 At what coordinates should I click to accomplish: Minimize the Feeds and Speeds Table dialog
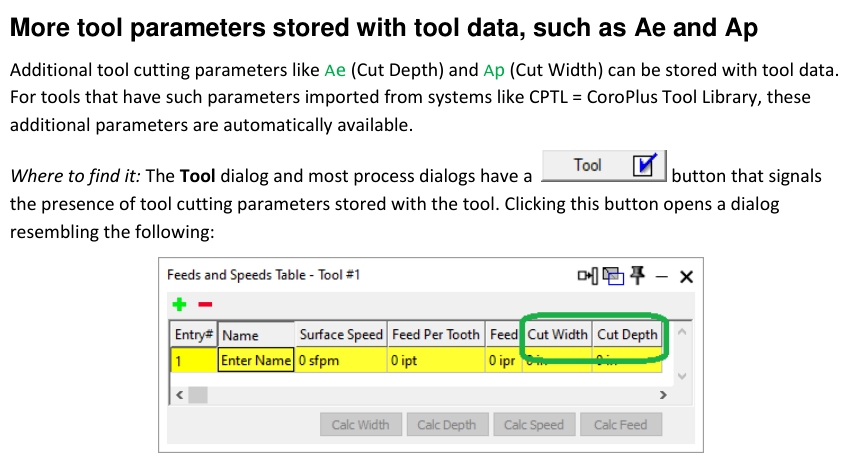[x=662, y=276]
